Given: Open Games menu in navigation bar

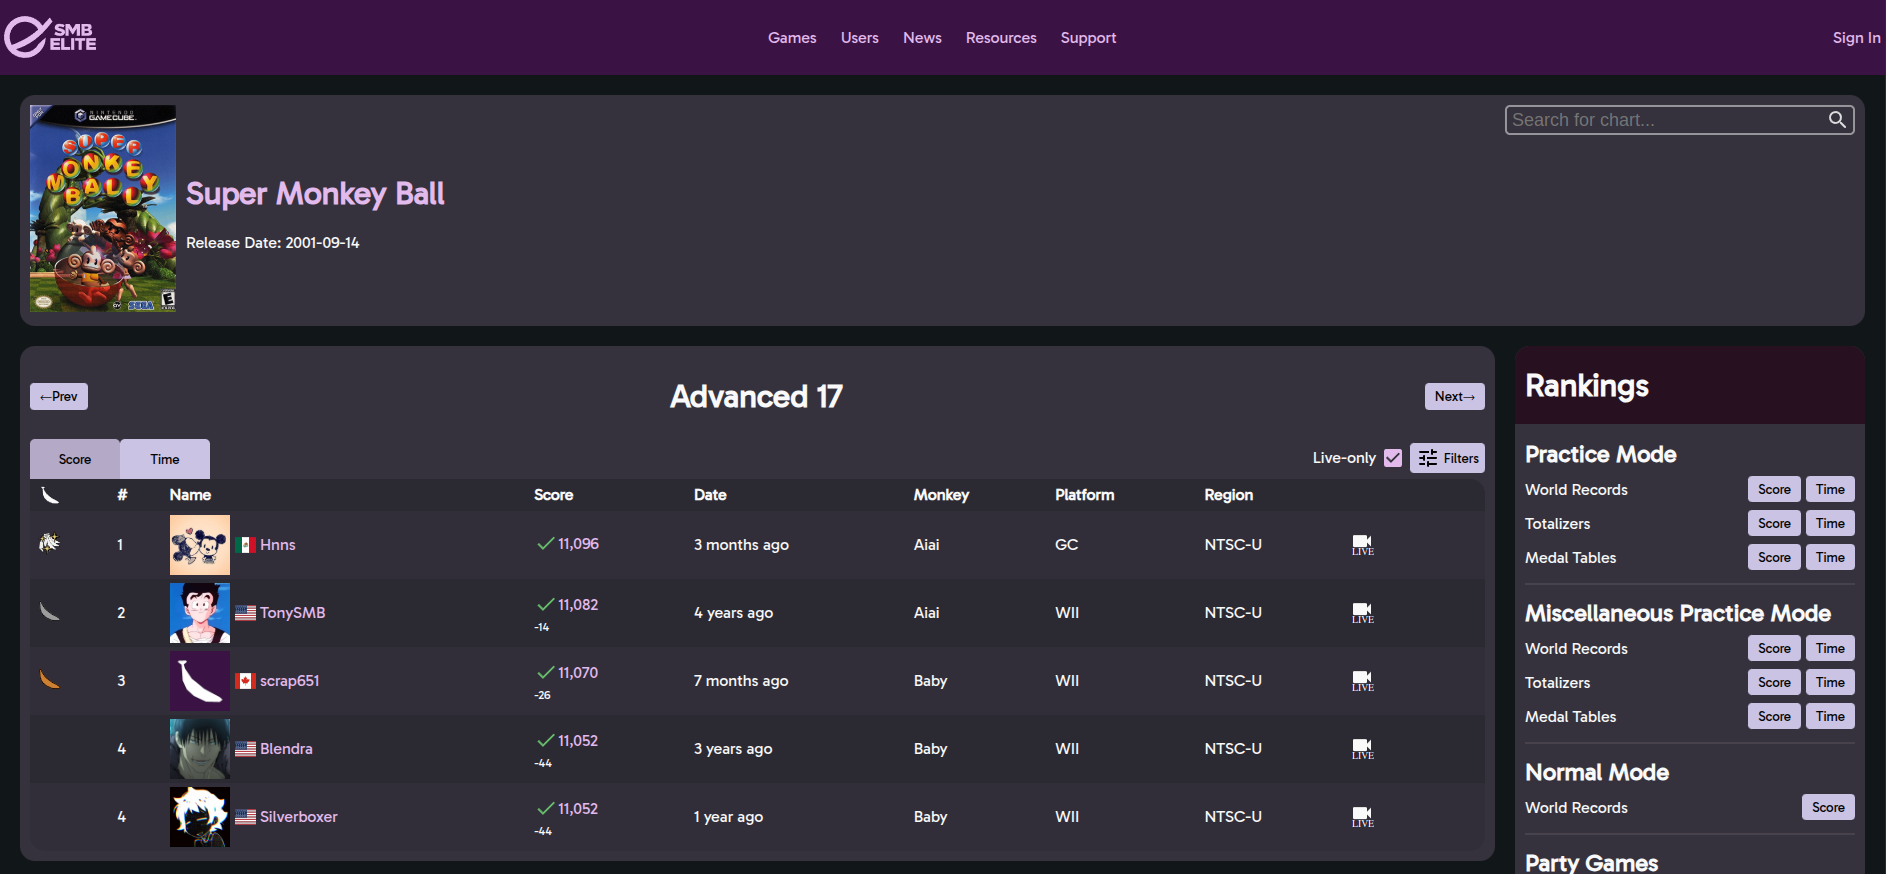Looking at the screenshot, I should [x=792, y=38].
